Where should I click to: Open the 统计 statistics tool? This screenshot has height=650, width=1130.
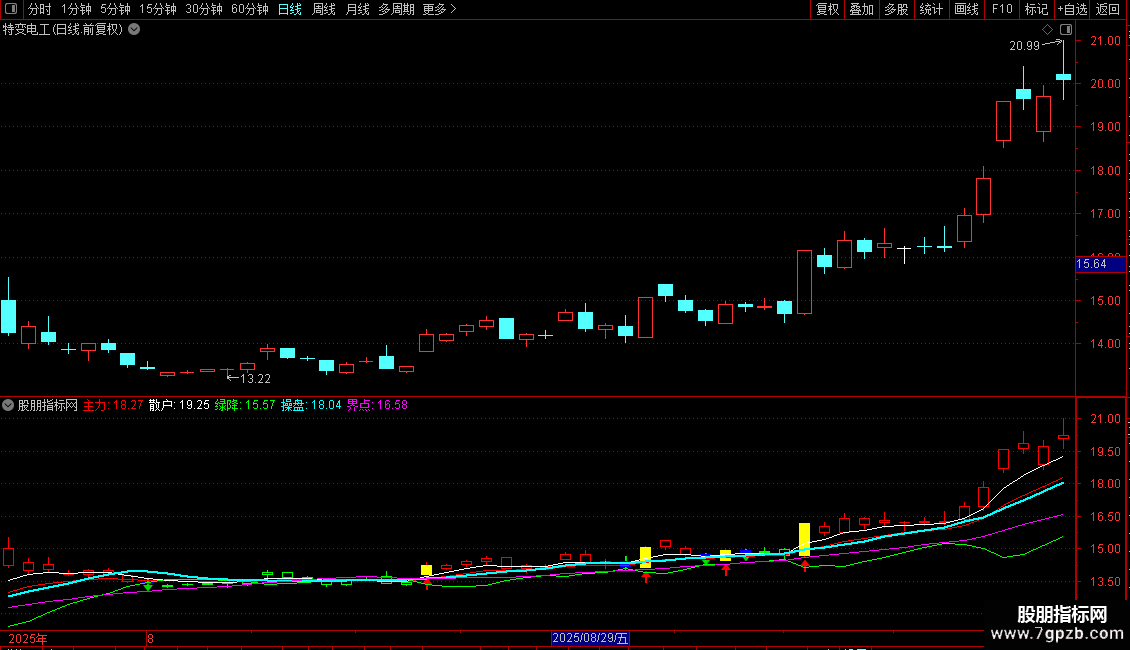click(930, 9)
